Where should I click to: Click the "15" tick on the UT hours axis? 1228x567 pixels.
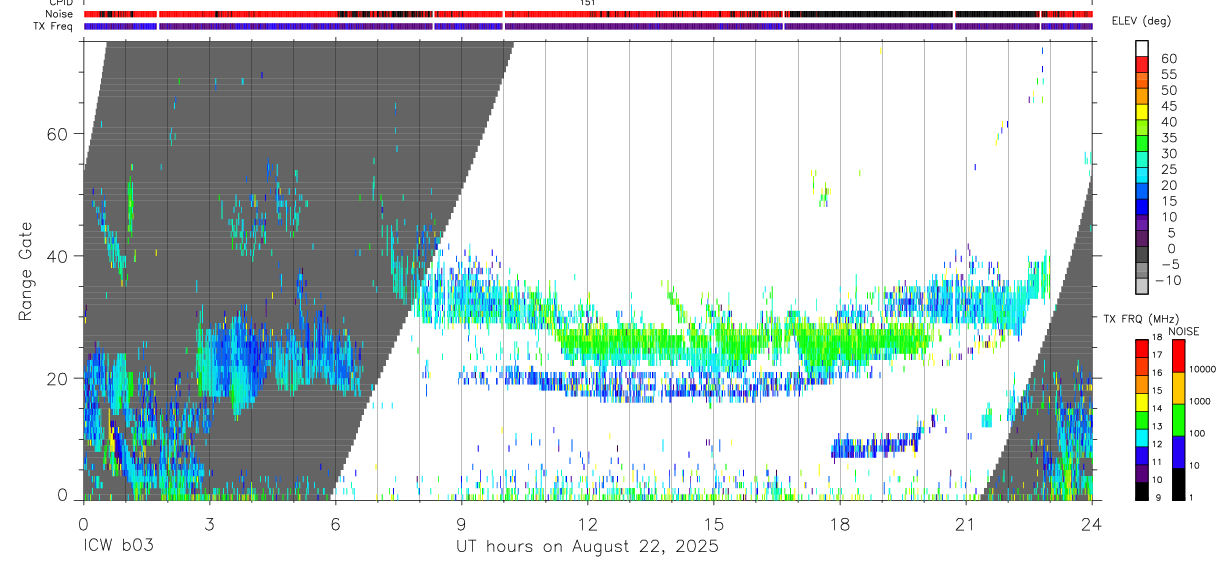tap(713, 523)
